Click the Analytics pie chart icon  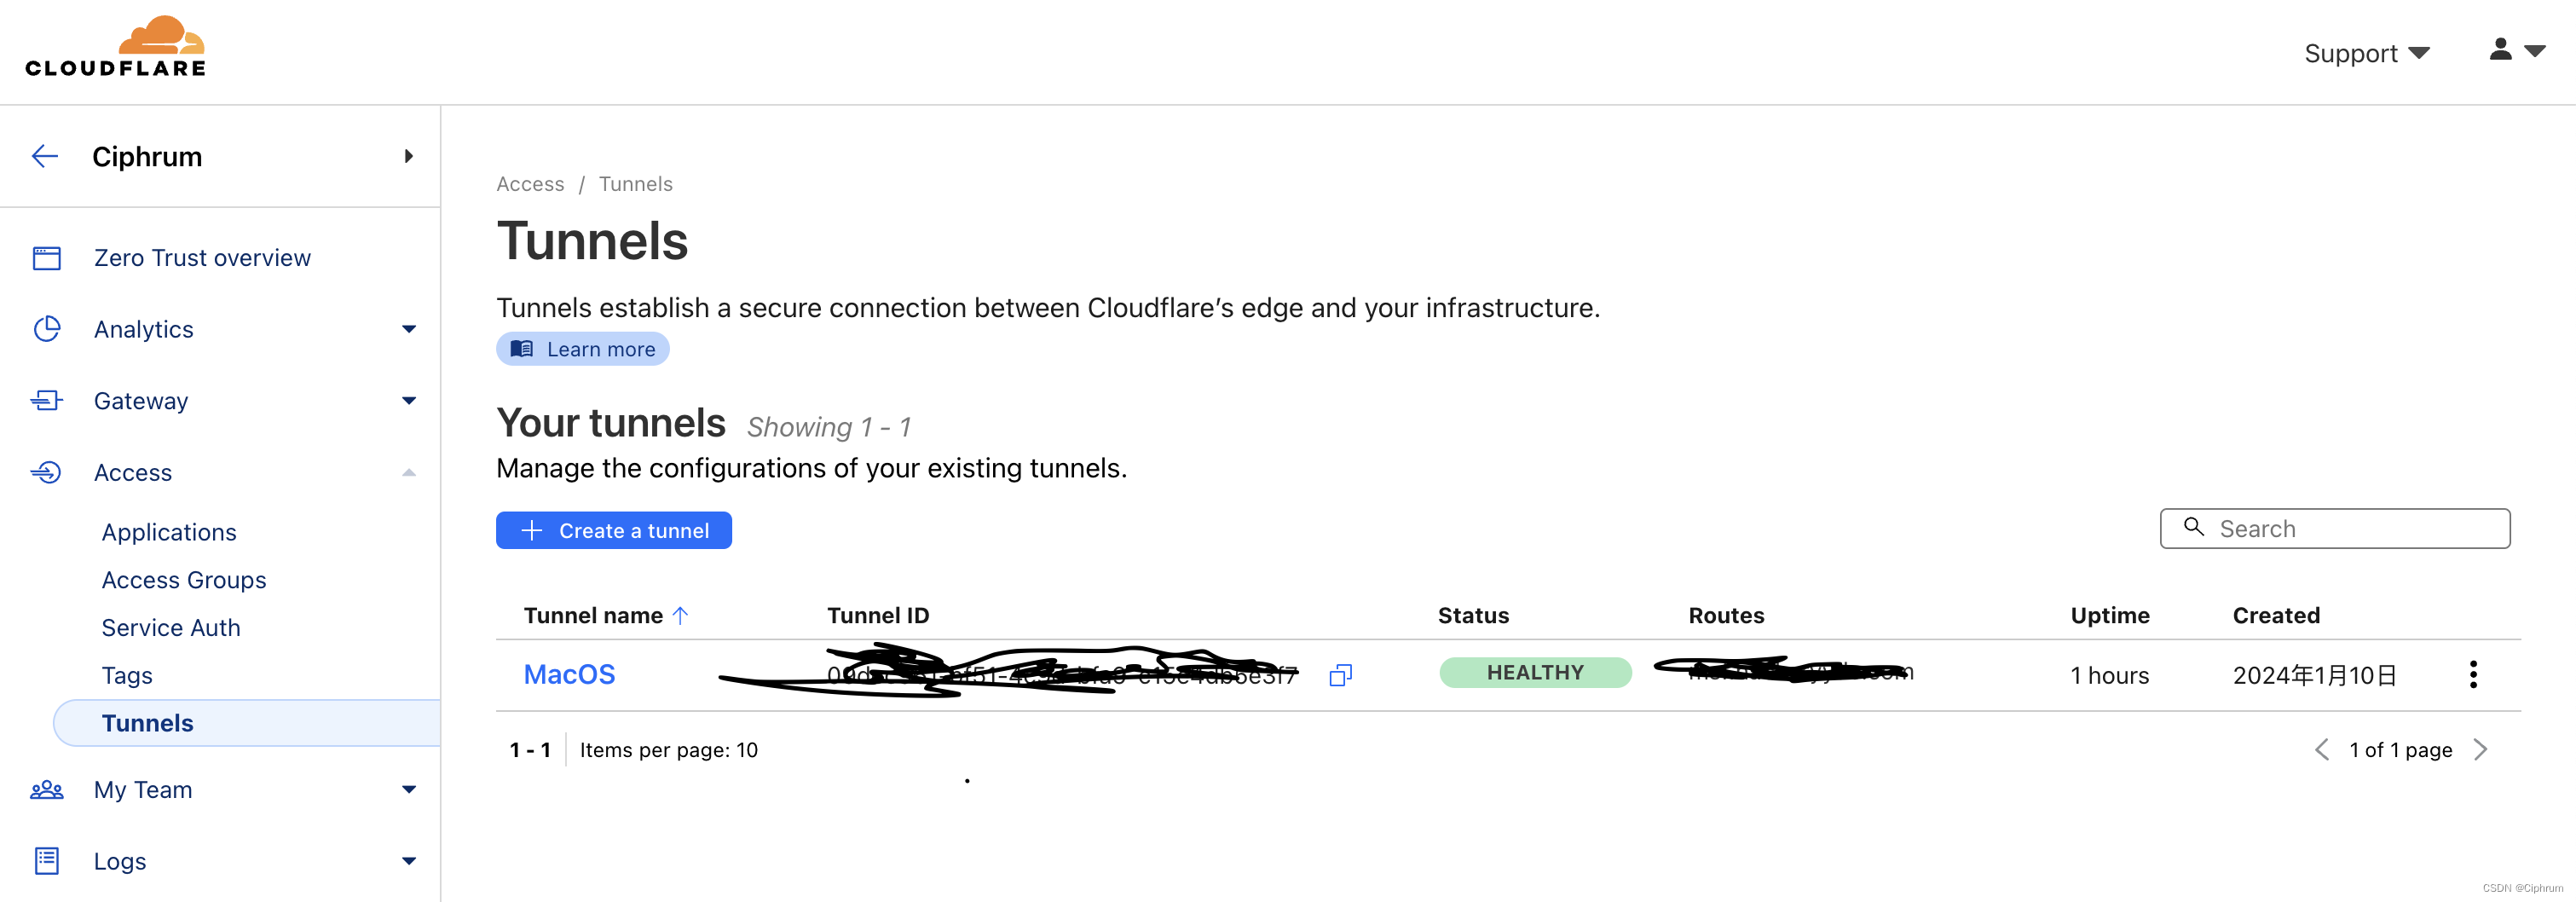click(x=46, y=328)
